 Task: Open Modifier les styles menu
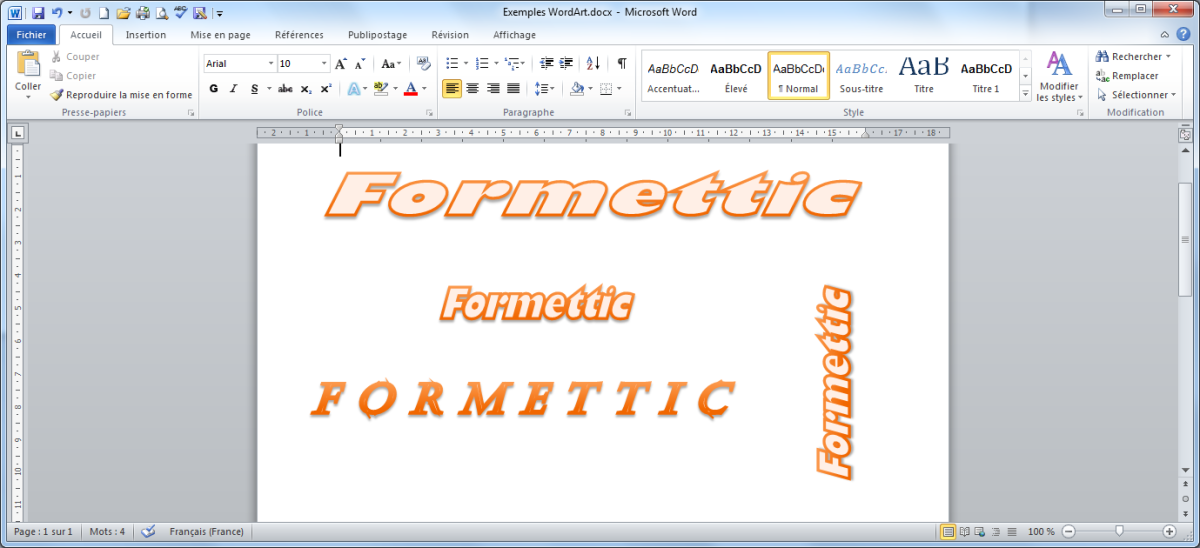pos(1059,78)
